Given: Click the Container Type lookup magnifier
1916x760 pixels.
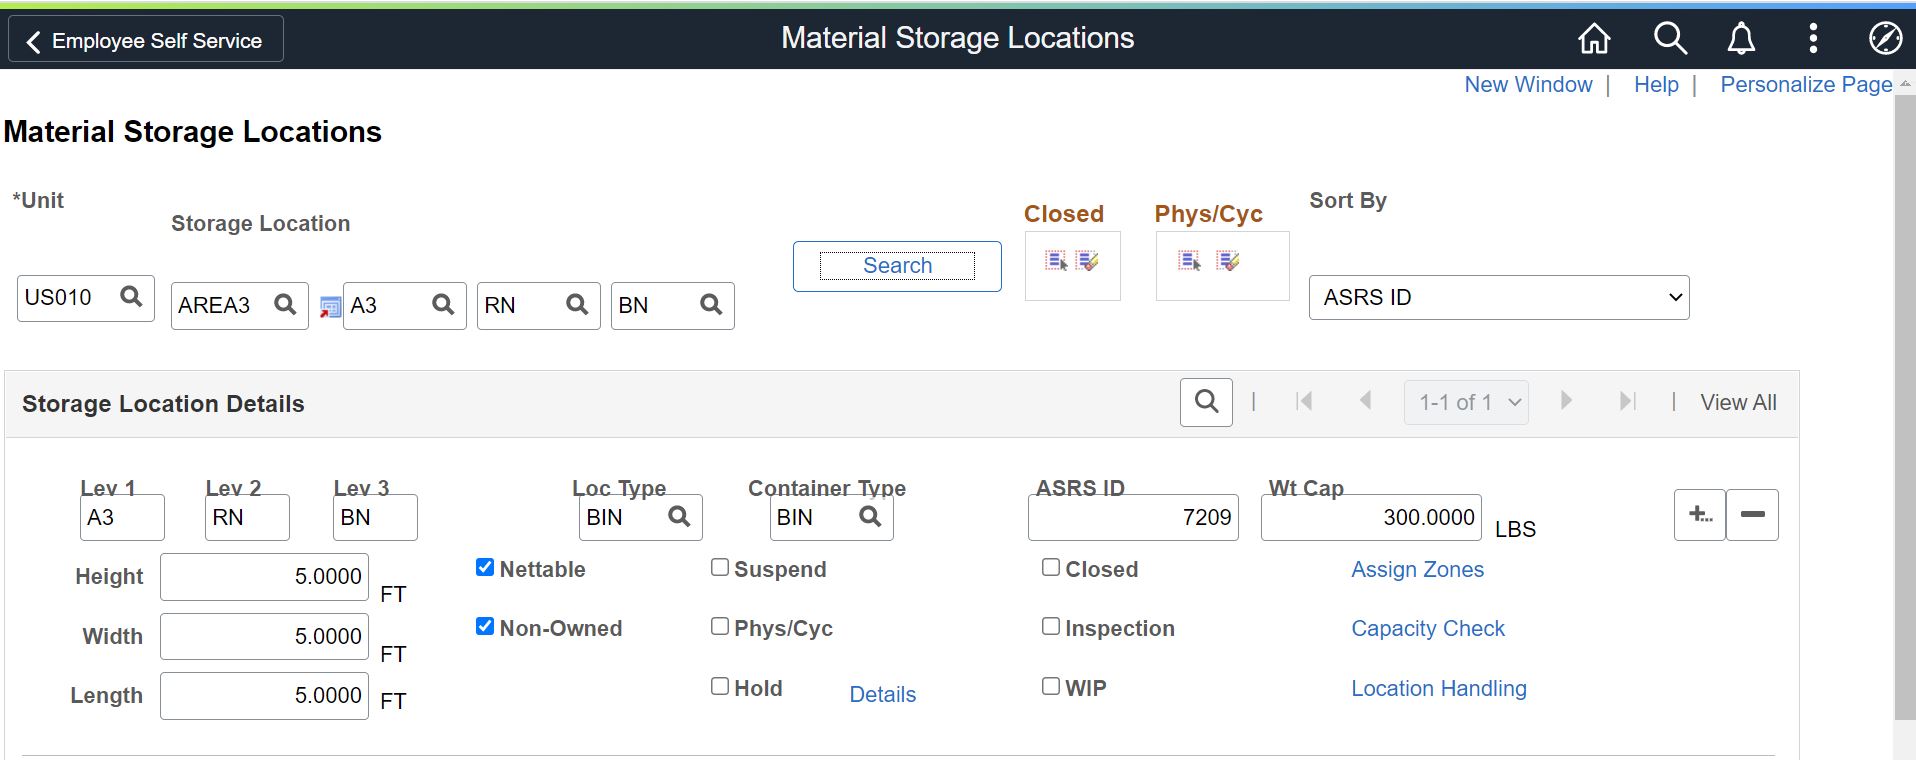Looking at the screenshot, I should point(870,517).
